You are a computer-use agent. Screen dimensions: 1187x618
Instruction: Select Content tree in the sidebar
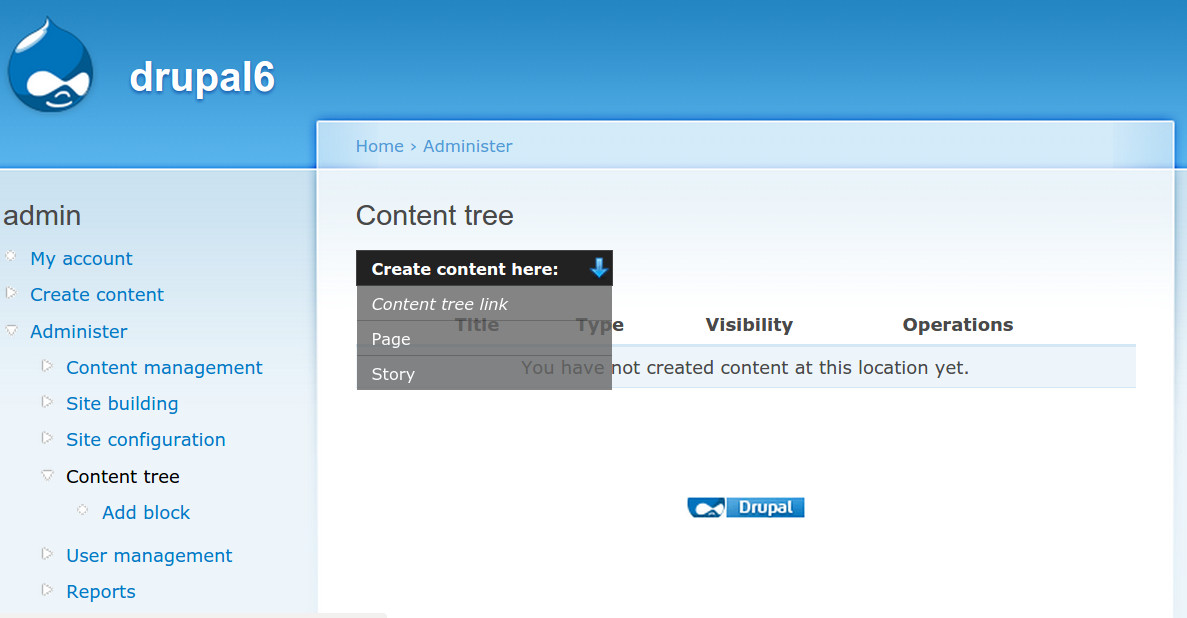pyautogui.click(x=123, y=476)
